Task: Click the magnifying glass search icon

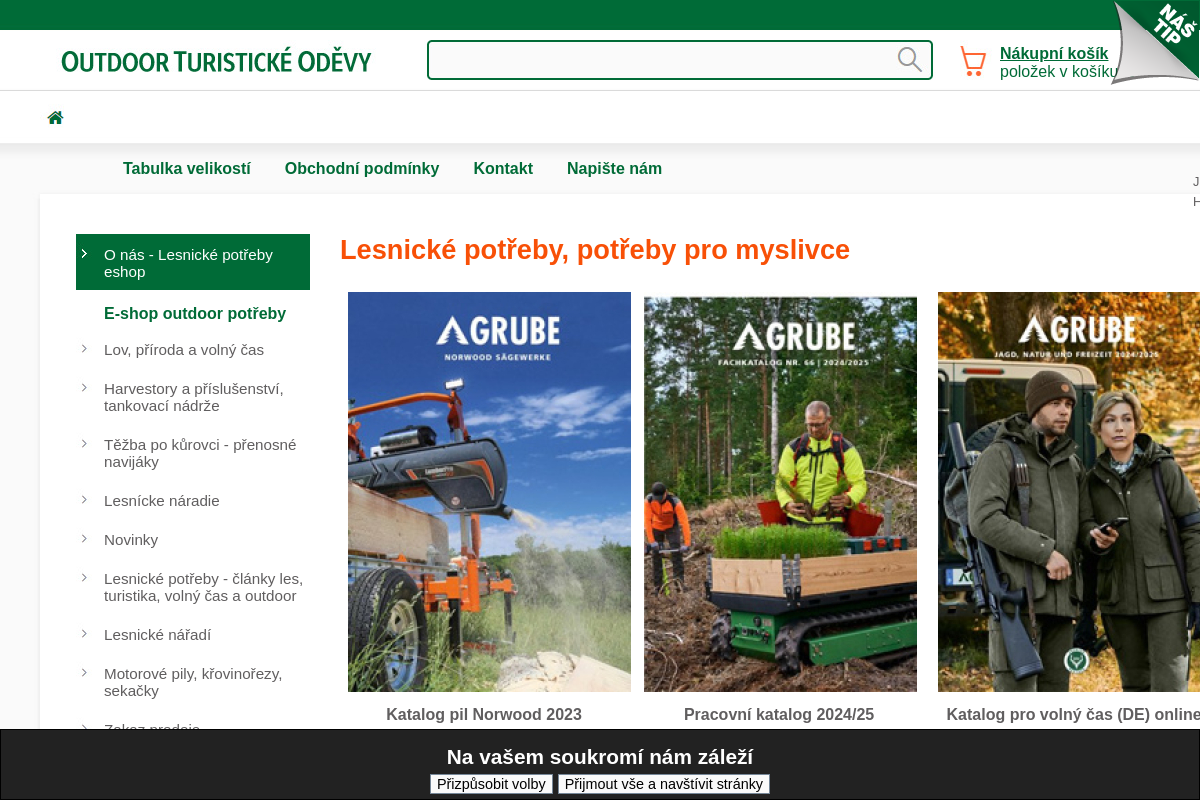Action: coord(910,59)
